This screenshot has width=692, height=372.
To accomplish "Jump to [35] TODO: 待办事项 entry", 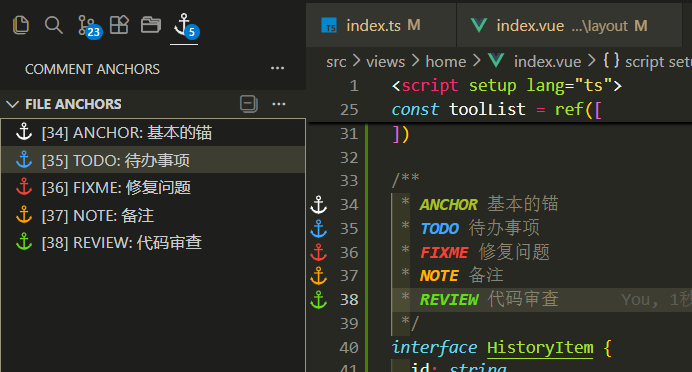I will pos(153,160).
